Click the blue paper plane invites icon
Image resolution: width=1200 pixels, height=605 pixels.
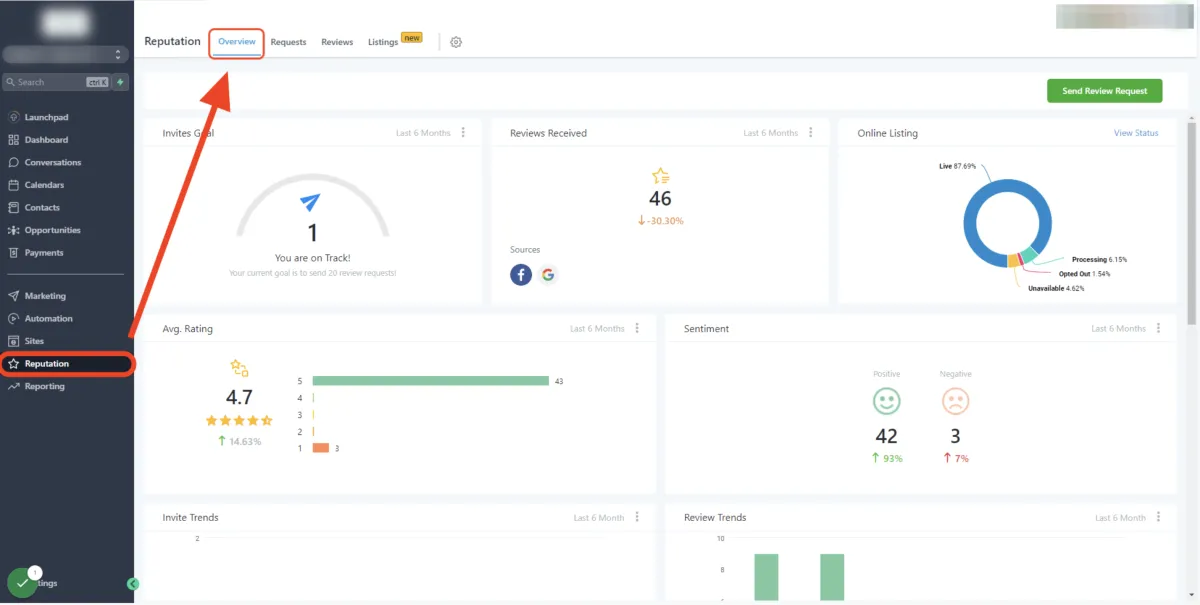(311, 202)
